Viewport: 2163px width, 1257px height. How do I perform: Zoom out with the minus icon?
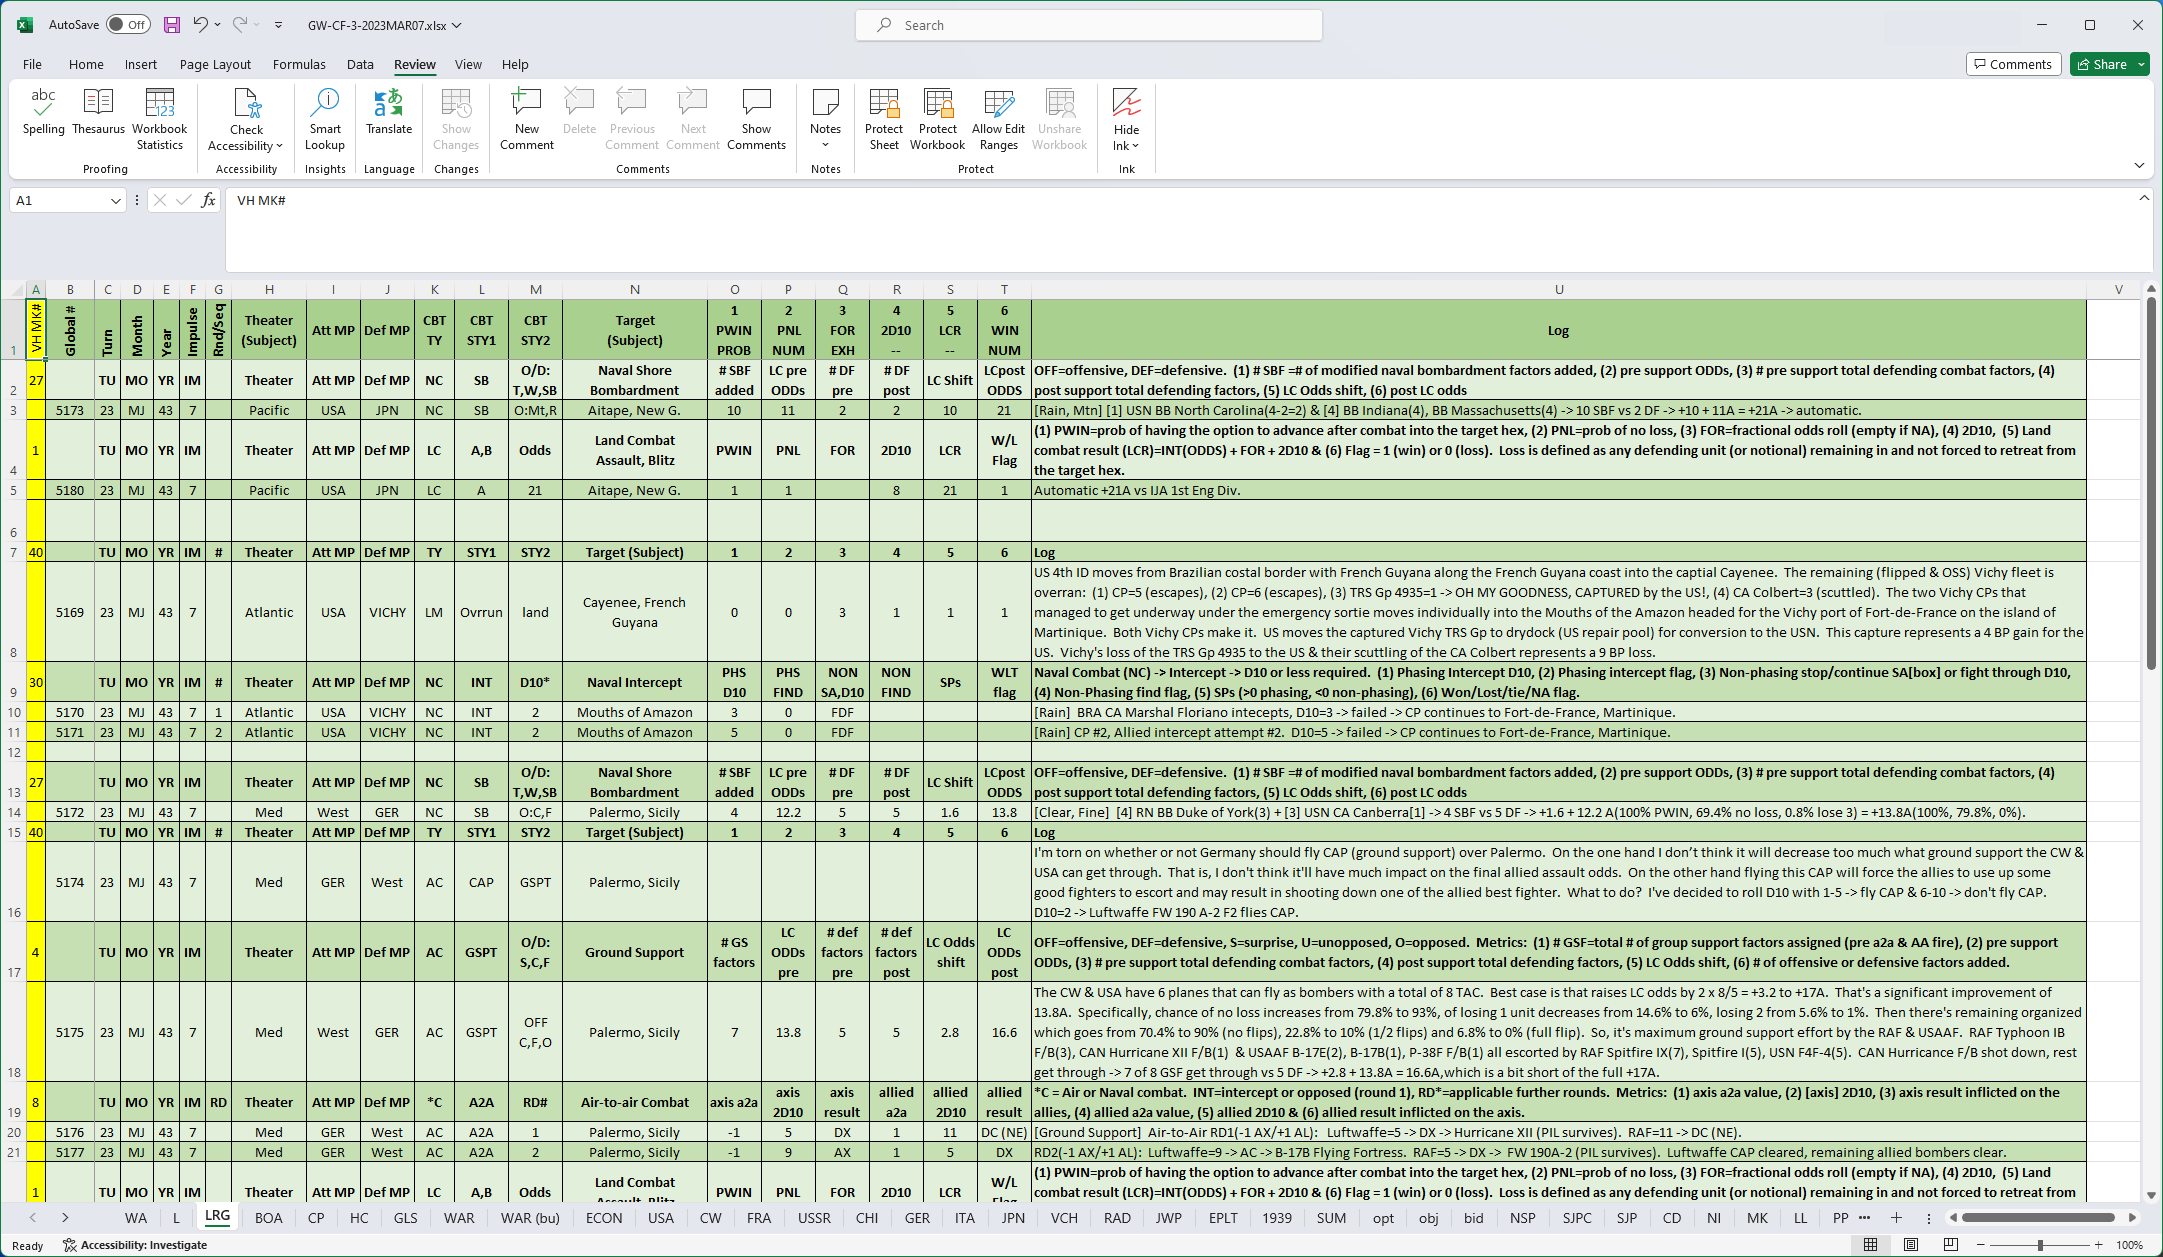click(x=1981, y=1245)
